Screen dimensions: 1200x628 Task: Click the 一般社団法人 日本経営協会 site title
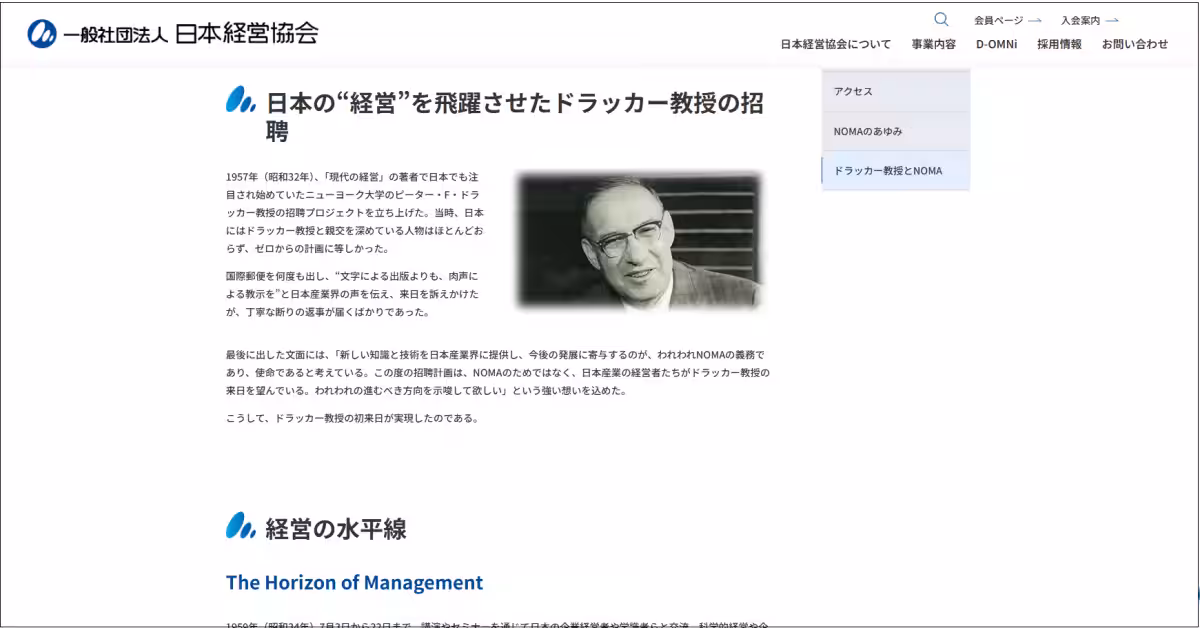pos(190,33)
